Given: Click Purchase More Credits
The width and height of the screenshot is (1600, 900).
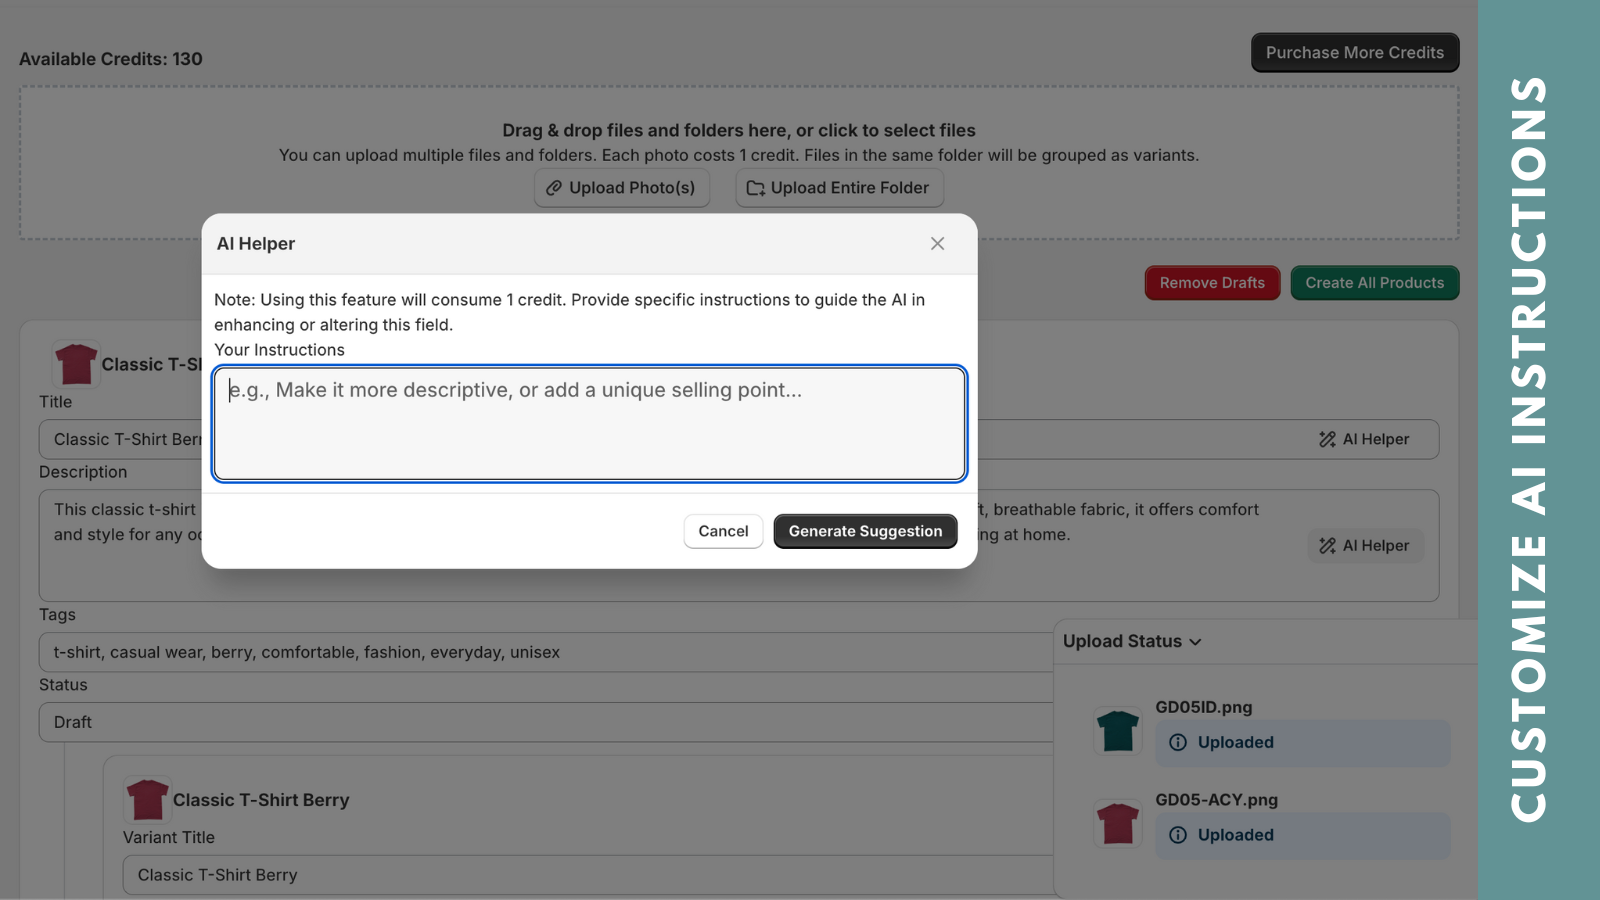Looking at the screenshot, I should point(1354,52).
